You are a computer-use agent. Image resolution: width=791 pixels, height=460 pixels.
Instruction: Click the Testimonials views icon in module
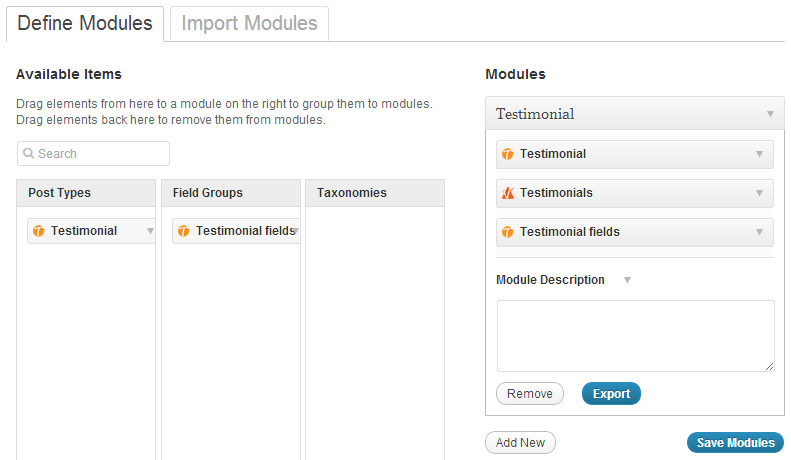[508, 193]
